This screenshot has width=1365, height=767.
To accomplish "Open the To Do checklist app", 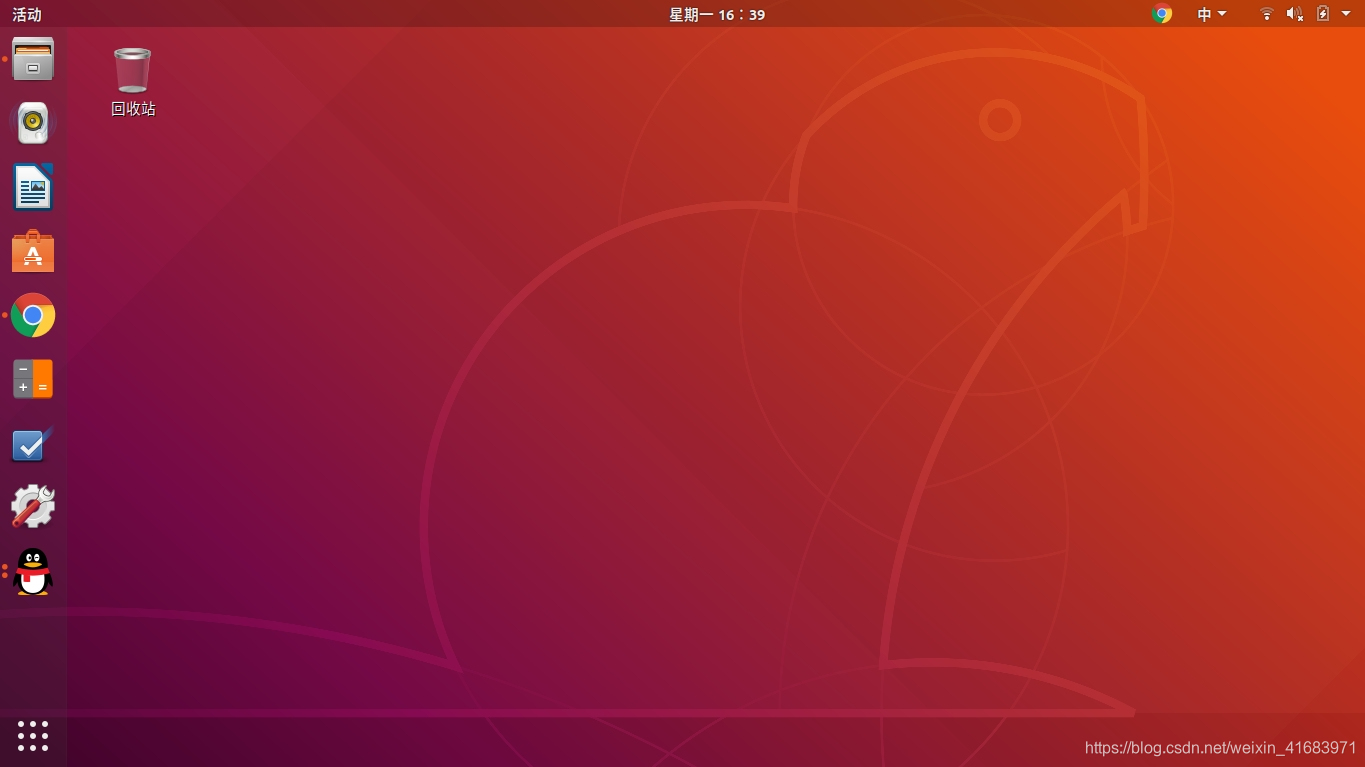I will [x=33, y=443].
